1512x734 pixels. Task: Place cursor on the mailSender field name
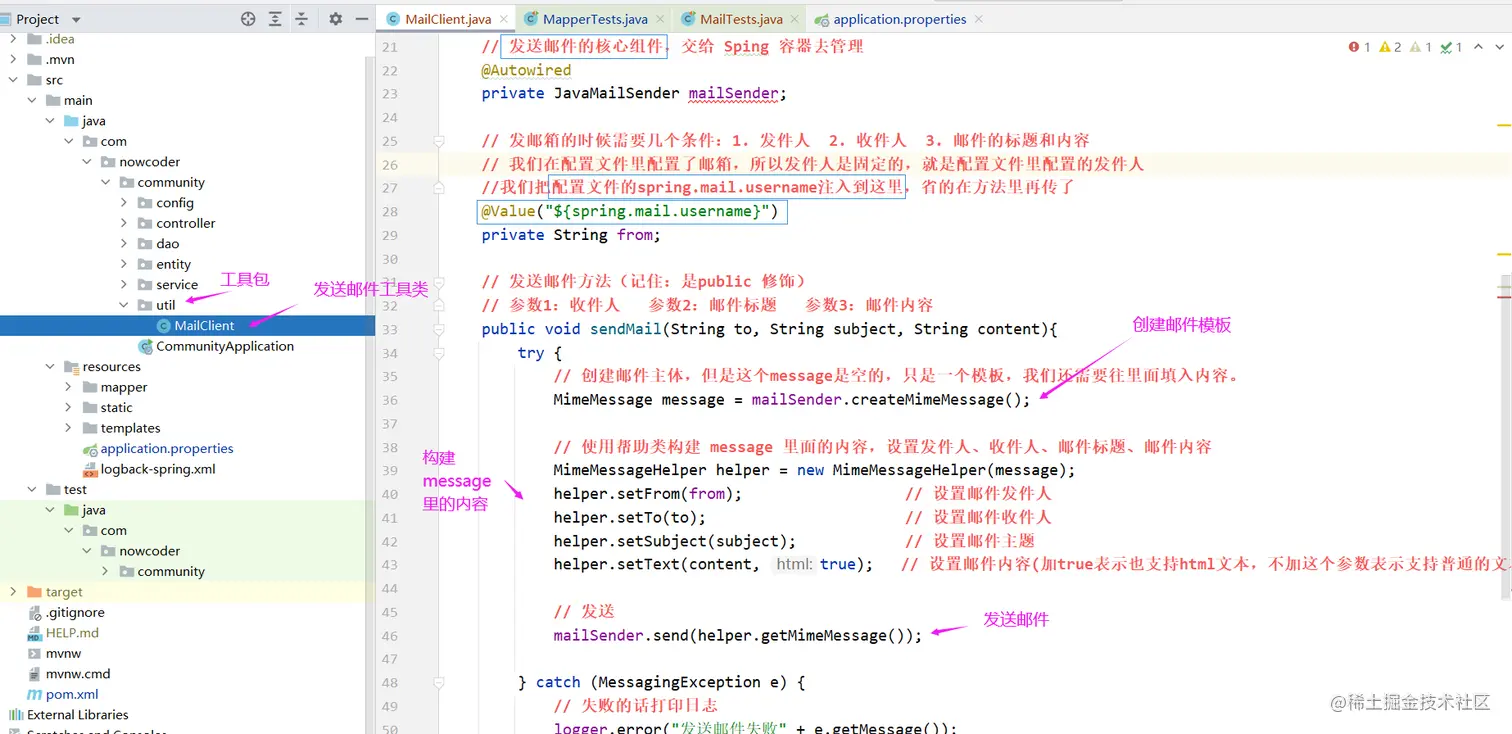[x=734, y=94]
